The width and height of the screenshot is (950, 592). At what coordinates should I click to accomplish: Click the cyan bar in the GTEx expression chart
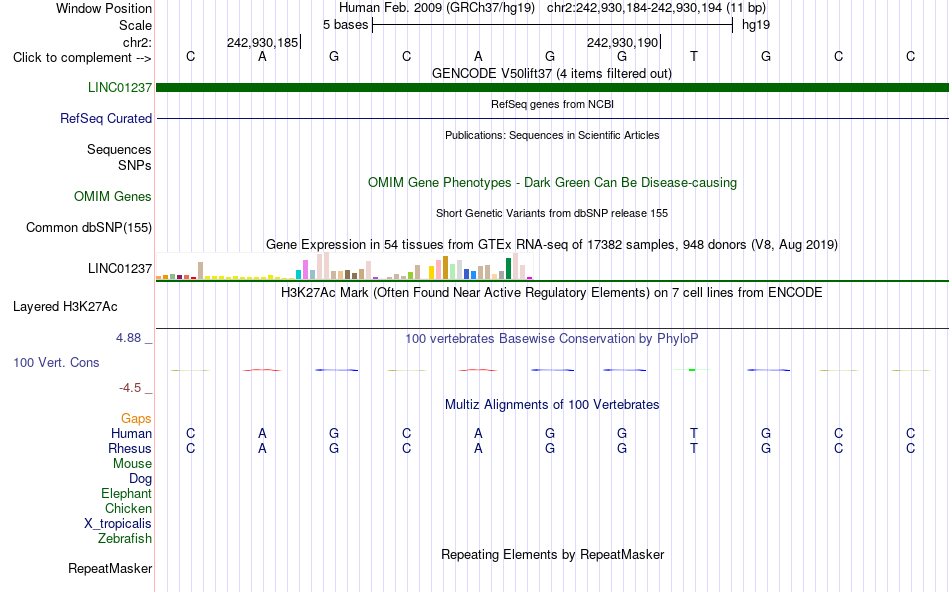298,274
